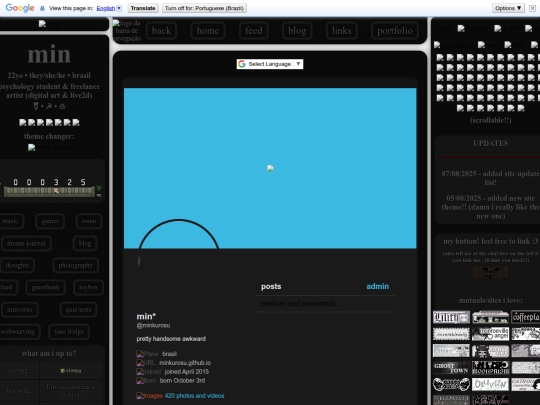Open the Lilith site badge

451,317
